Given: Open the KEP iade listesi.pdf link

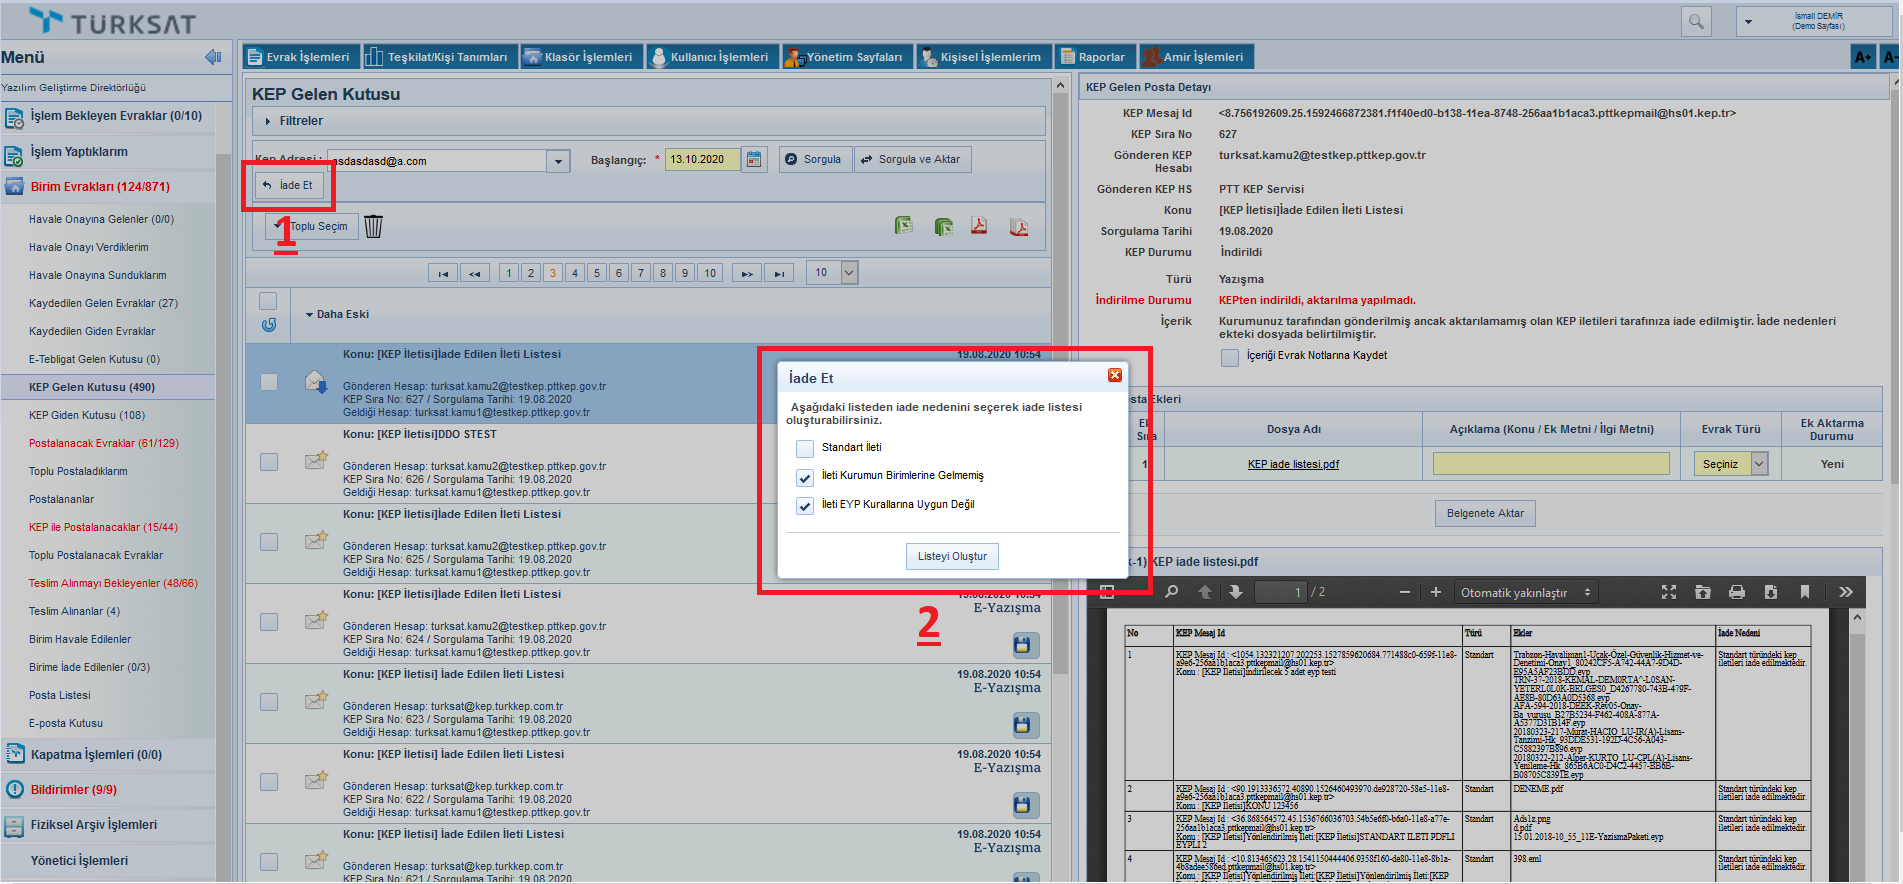Looking at the screenshot, I should pos(1293,464).
